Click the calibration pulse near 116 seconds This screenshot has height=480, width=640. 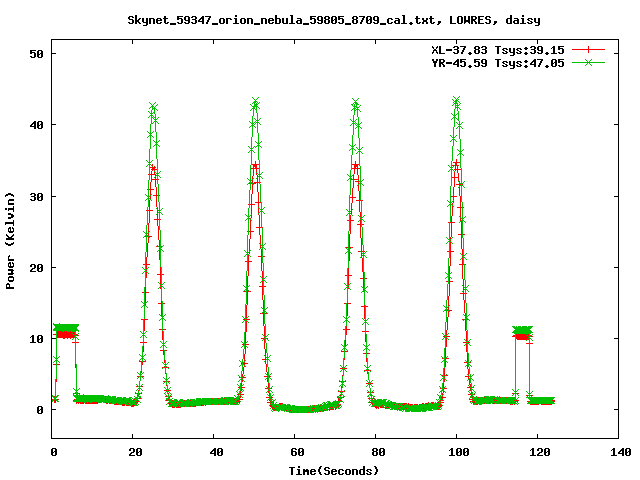pyautogui.click(x=522, y=333)
